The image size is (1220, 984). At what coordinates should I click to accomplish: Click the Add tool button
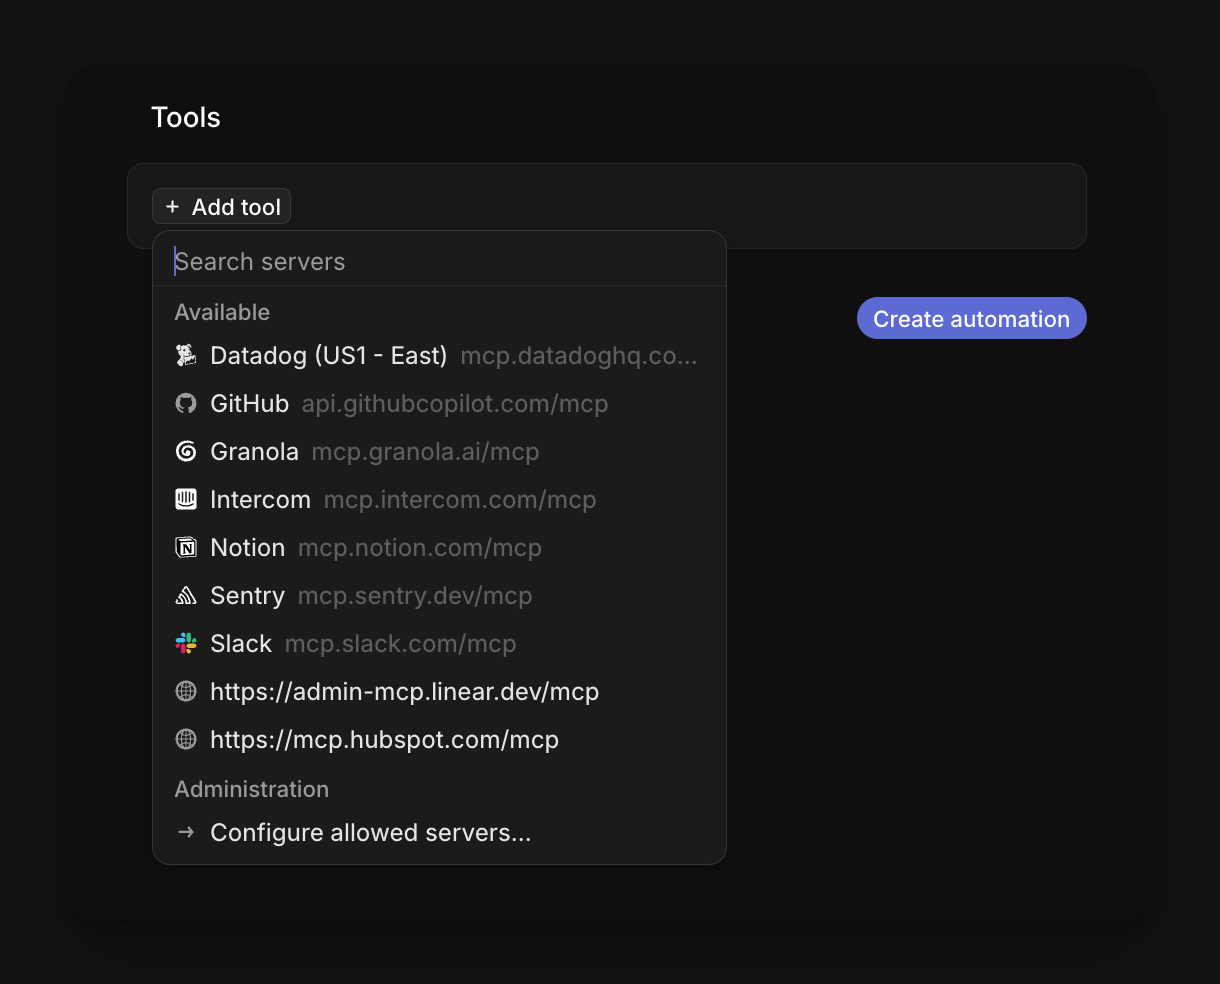(x=222, y=207)
